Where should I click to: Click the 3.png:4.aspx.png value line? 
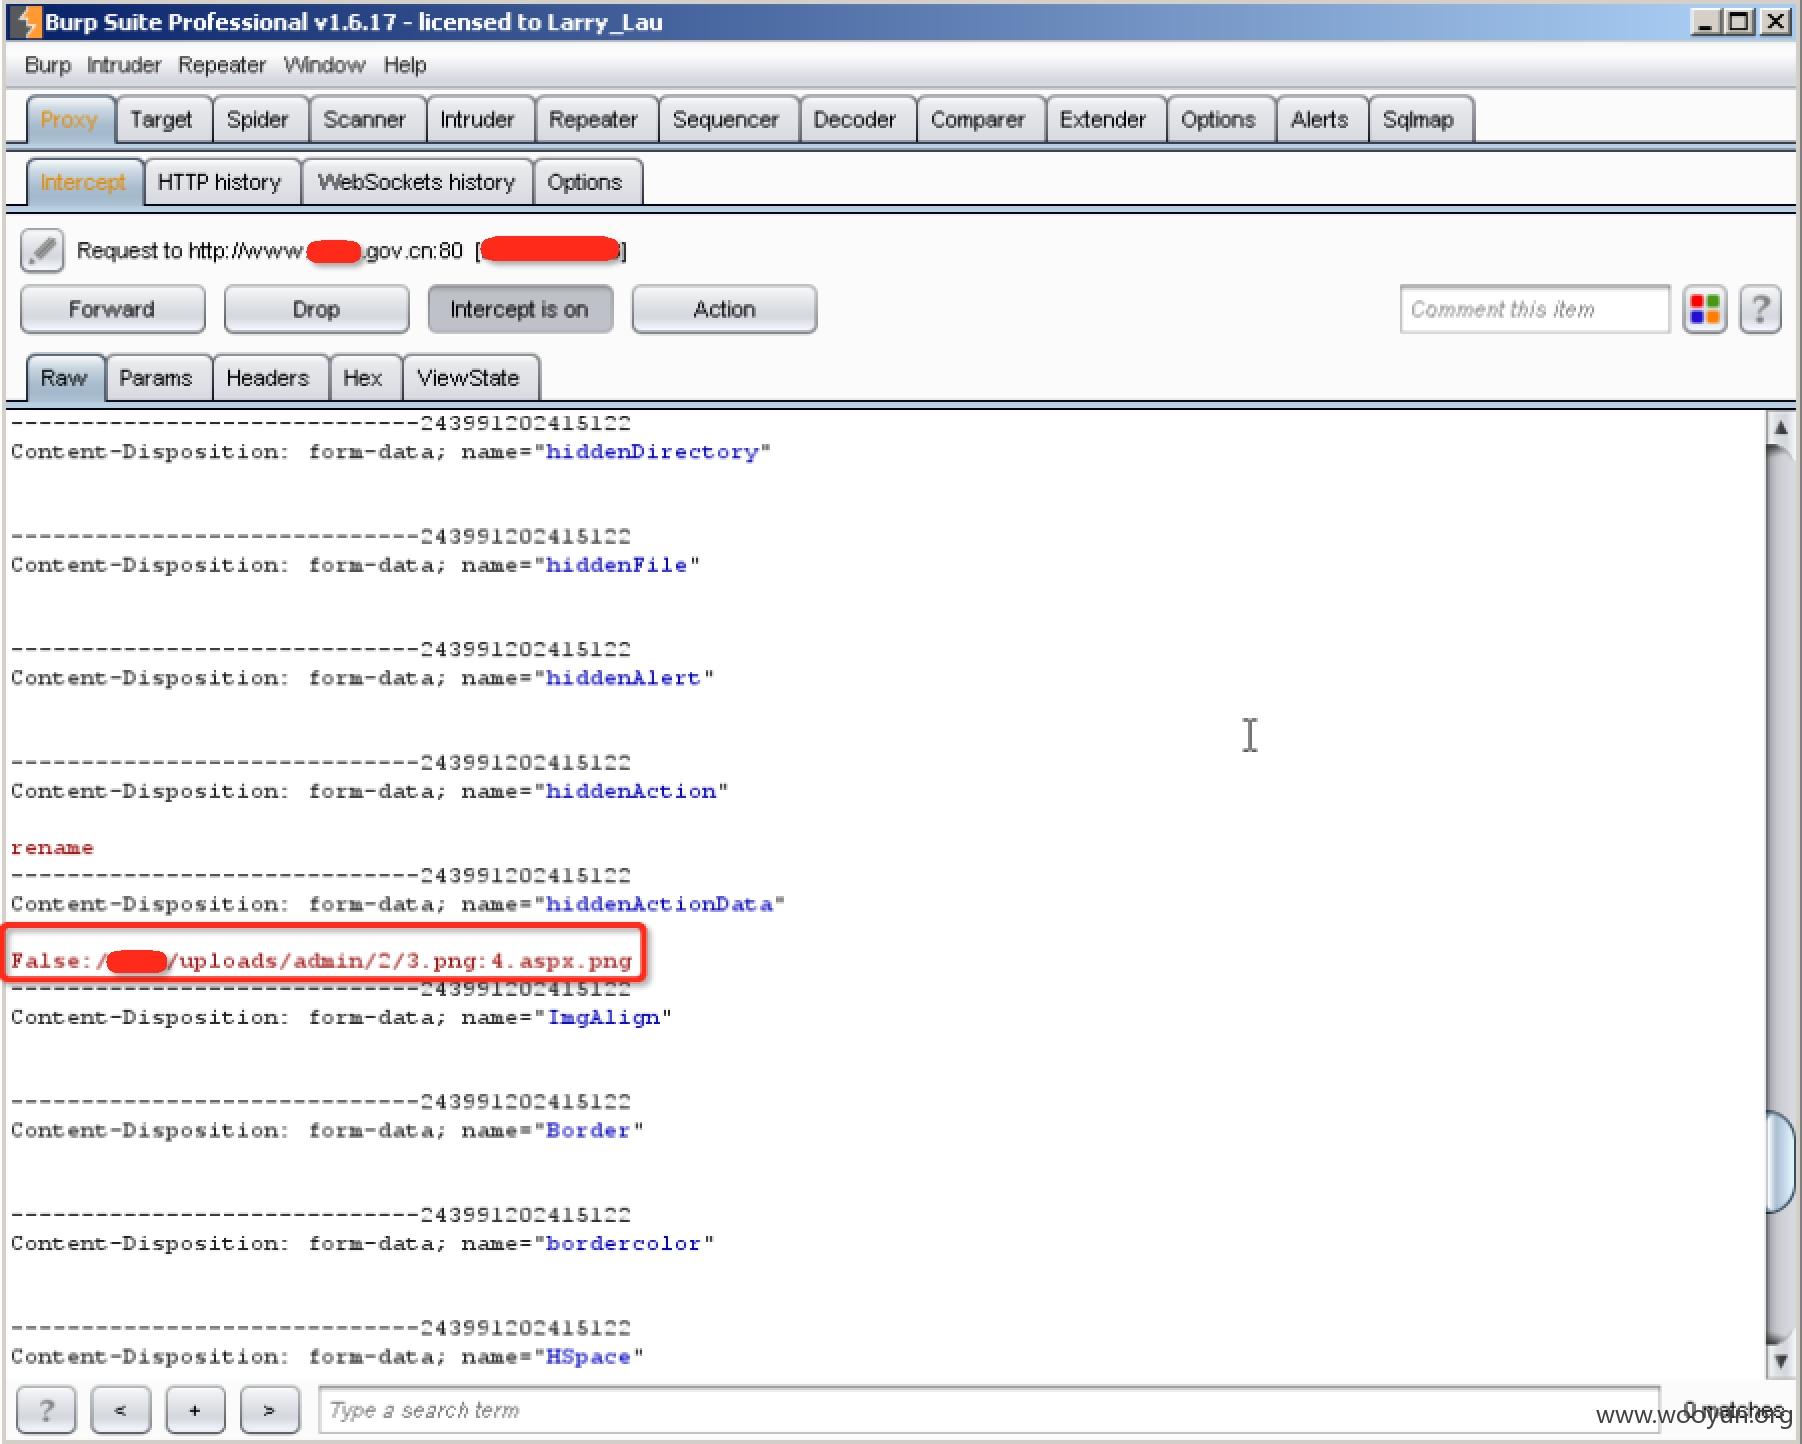[x=321, y=961]
